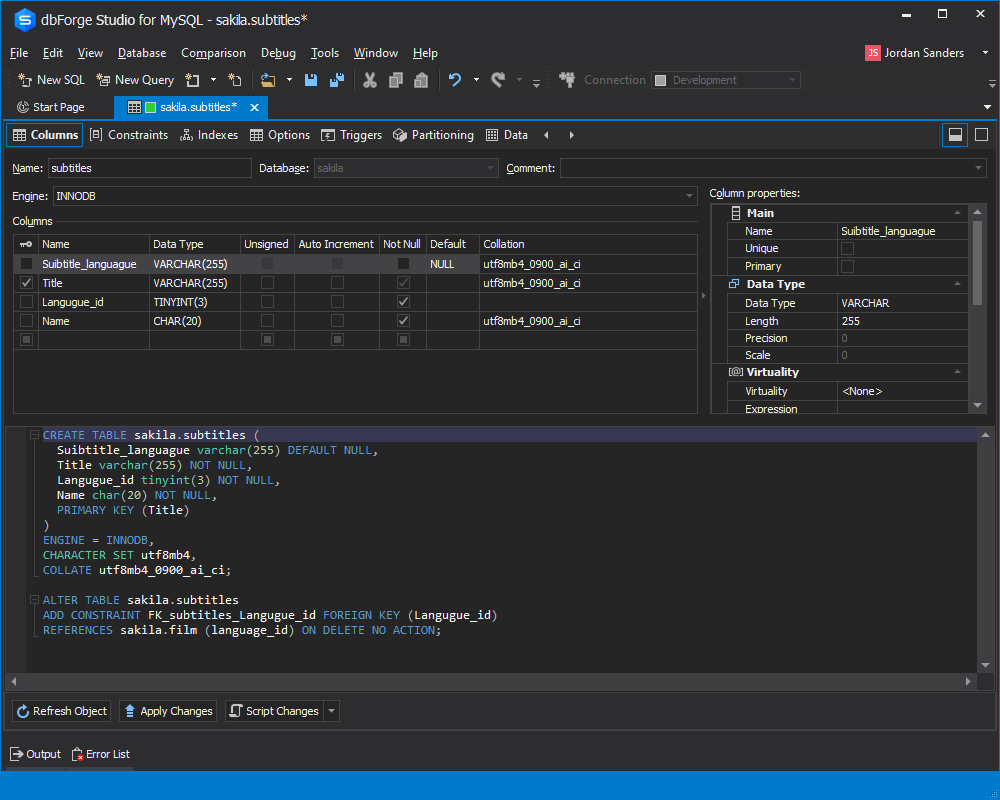Click the Redo arrow icon
This screenshot has width=1000, height=800.
[498, 80]
